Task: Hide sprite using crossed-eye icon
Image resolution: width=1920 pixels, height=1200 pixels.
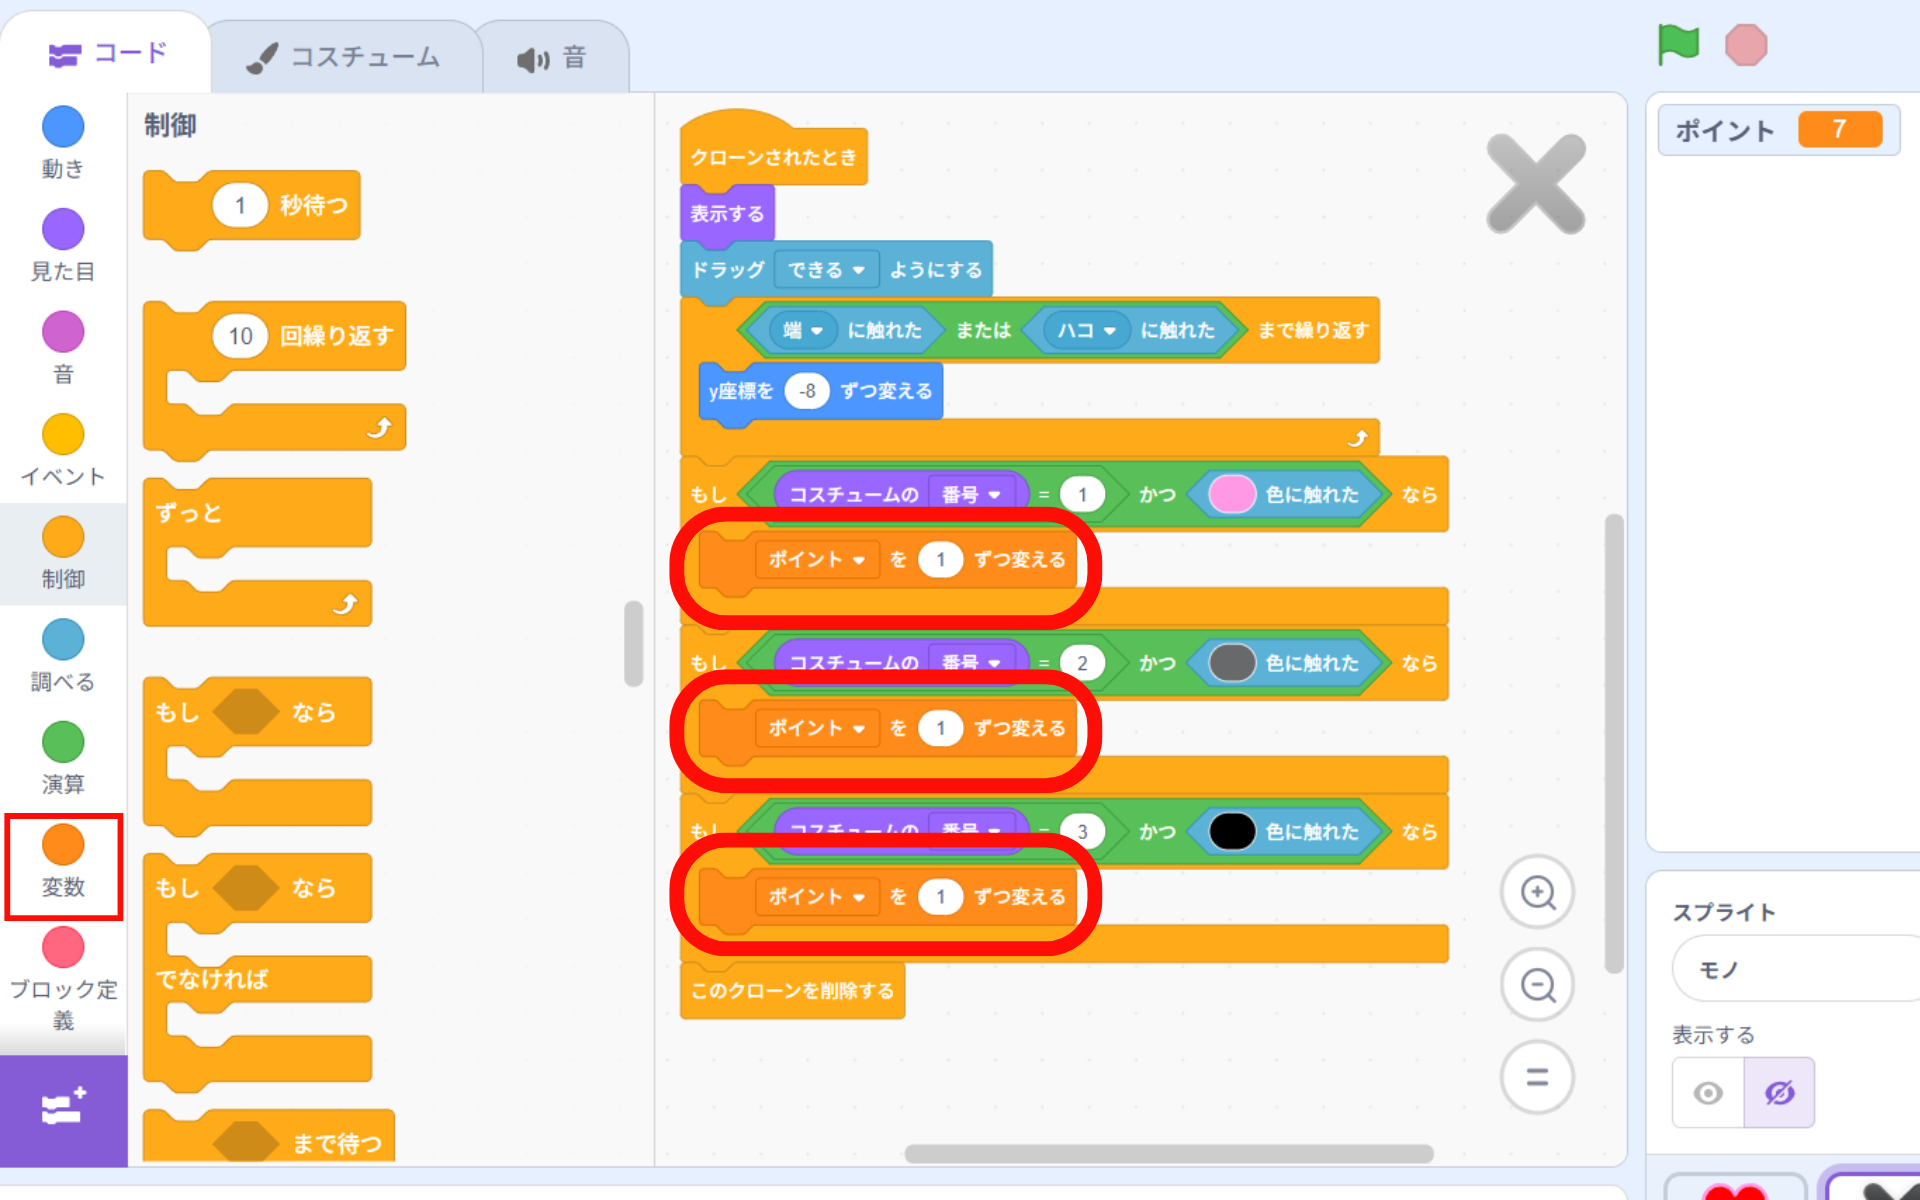Action: click(1779, 1092)
